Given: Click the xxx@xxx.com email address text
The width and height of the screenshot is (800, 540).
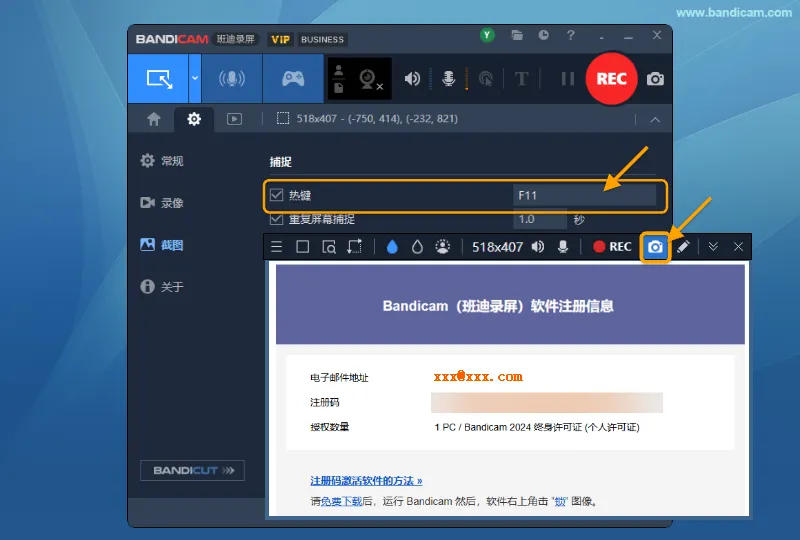Looking at the screenshot, I should pos(478,377).
